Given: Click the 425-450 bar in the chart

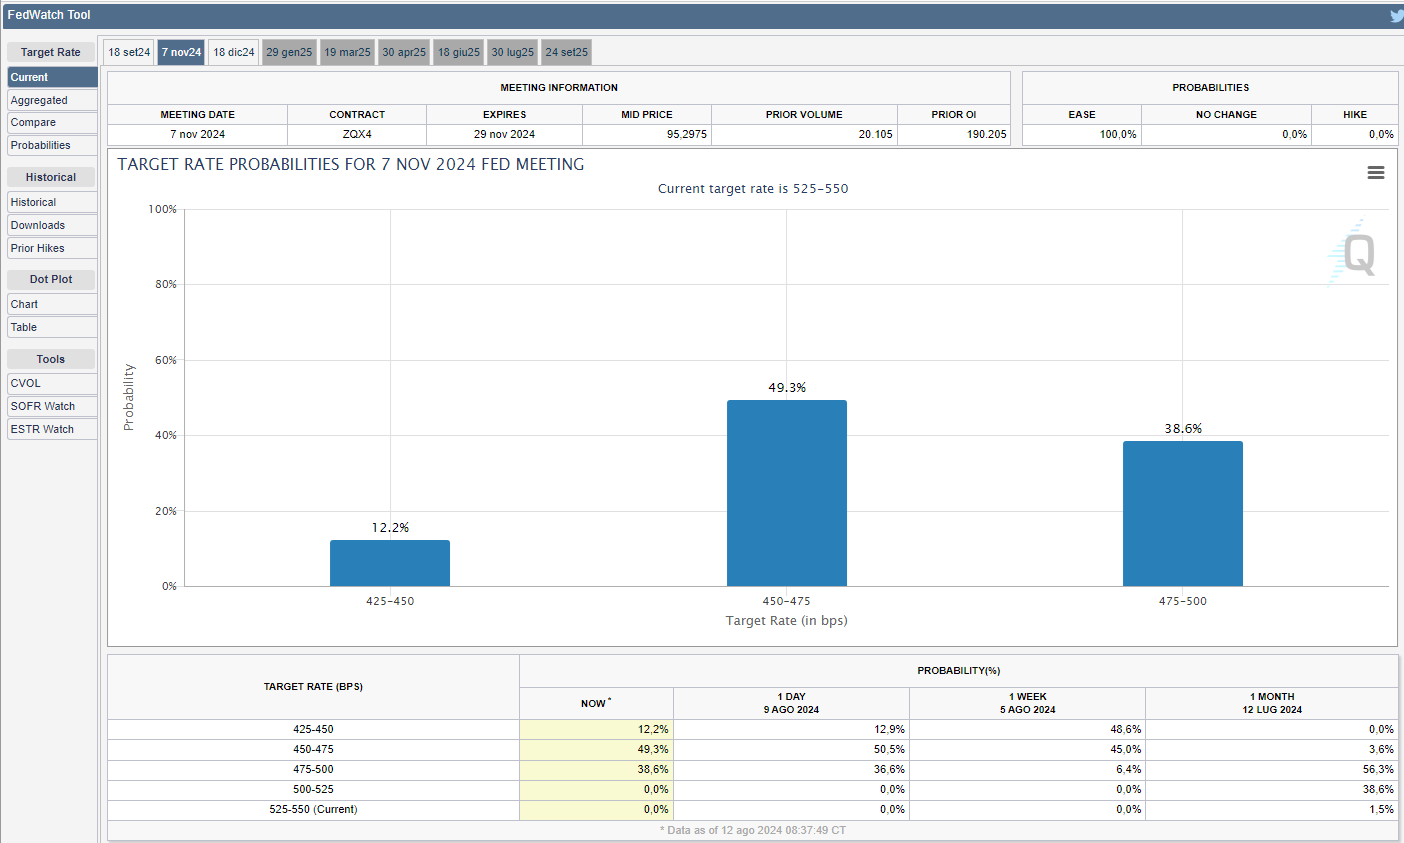Looking at the screenshot, I should (390, 563).
